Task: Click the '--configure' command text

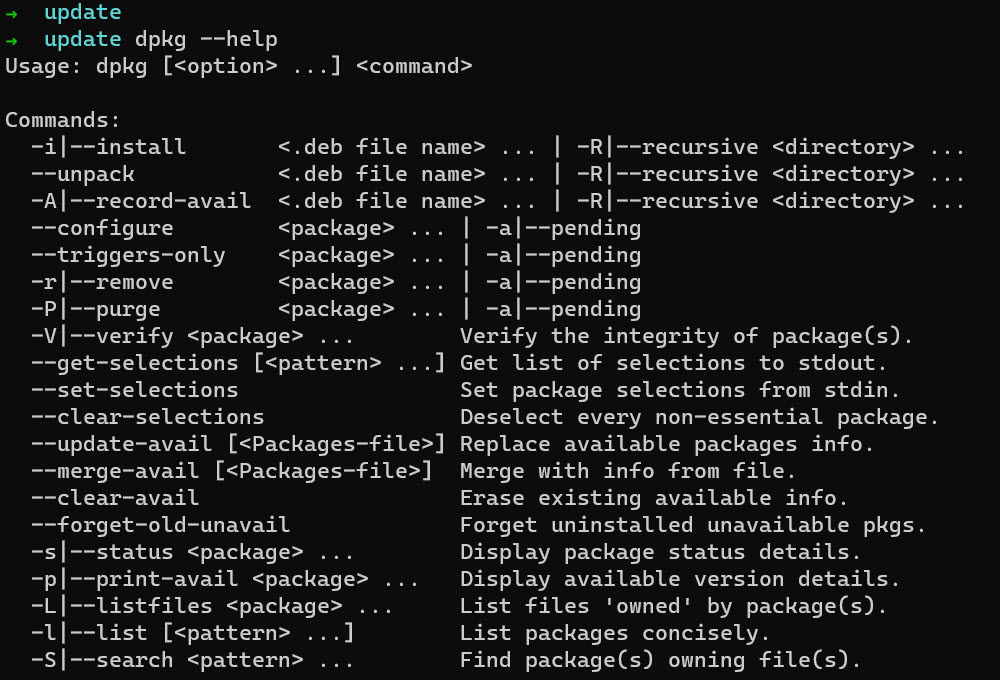Action: point(101,228)
